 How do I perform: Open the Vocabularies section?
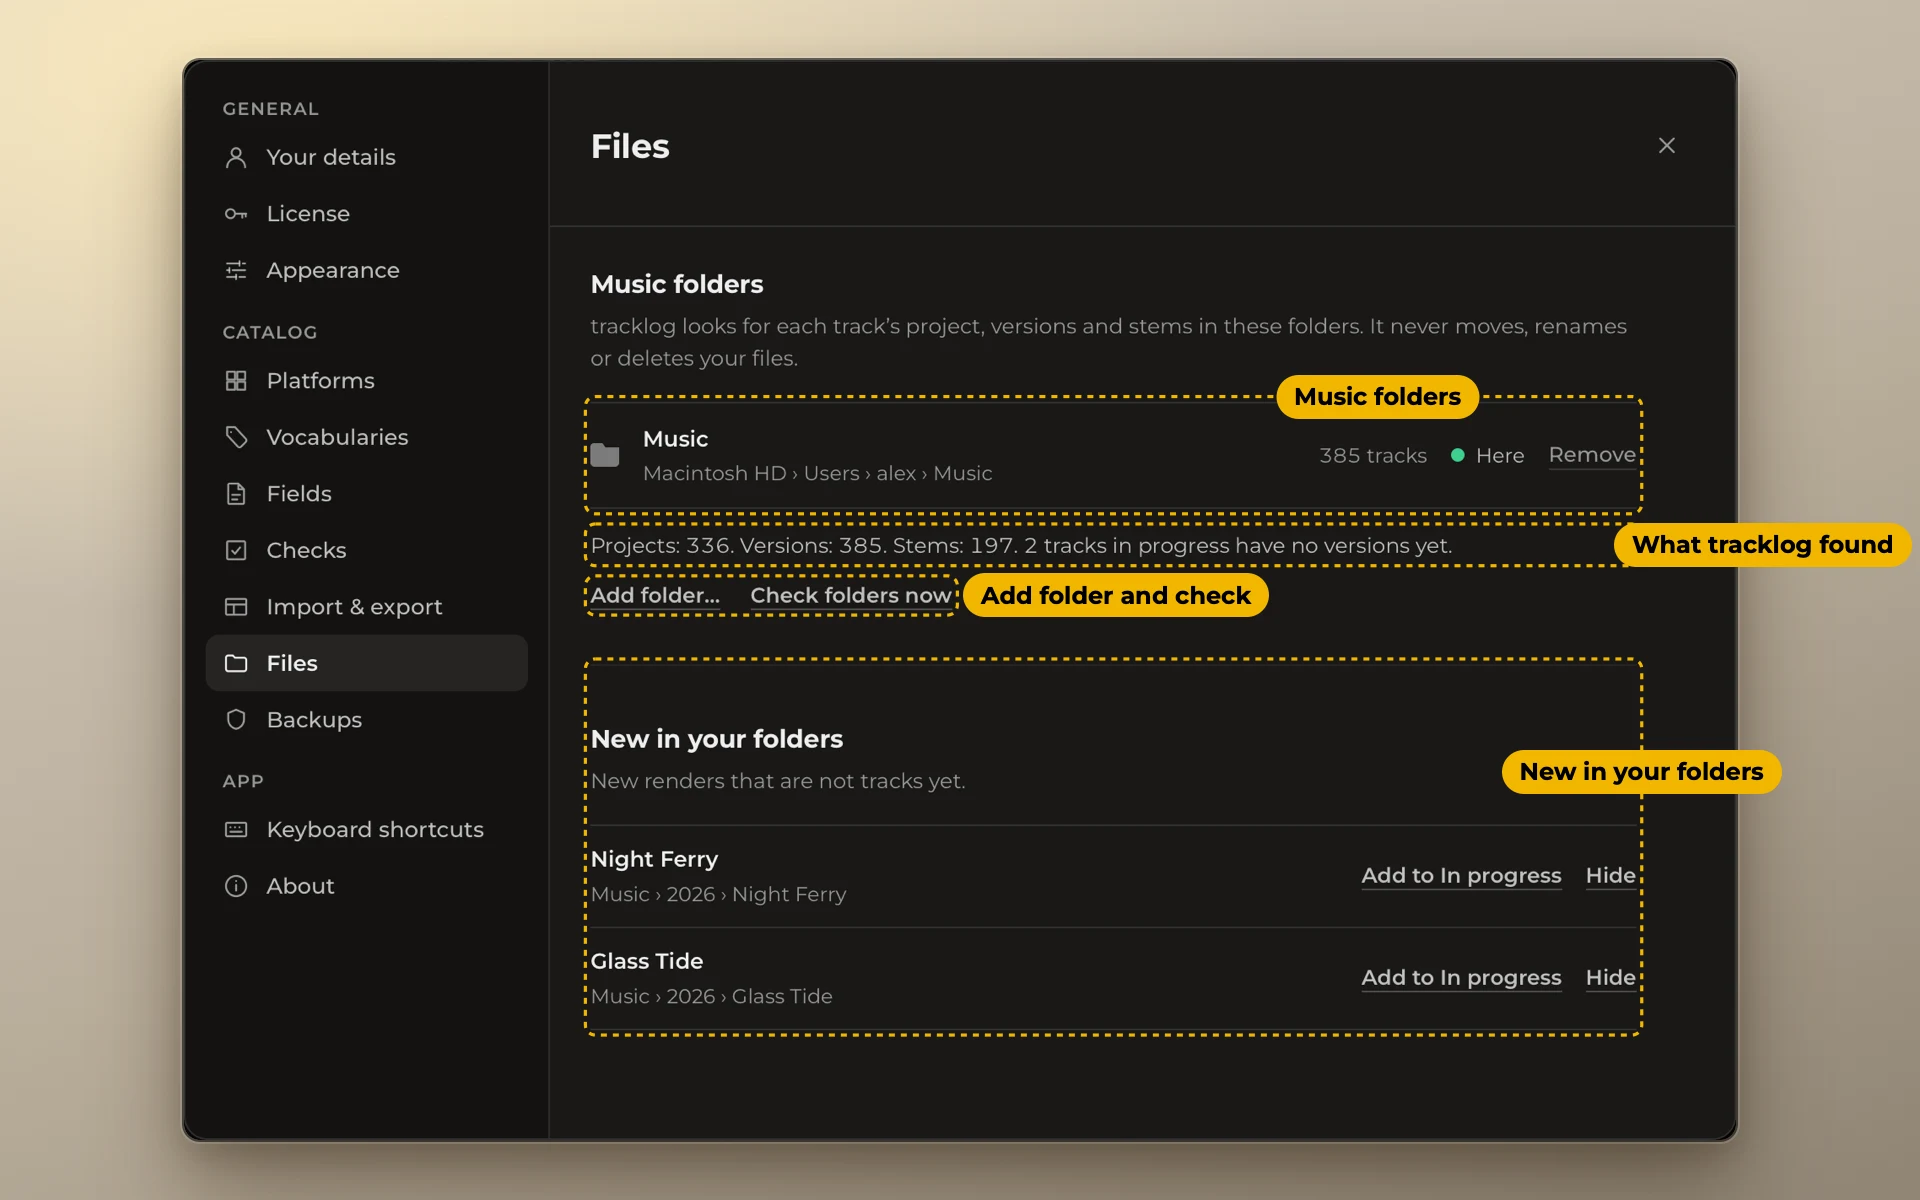366,437
